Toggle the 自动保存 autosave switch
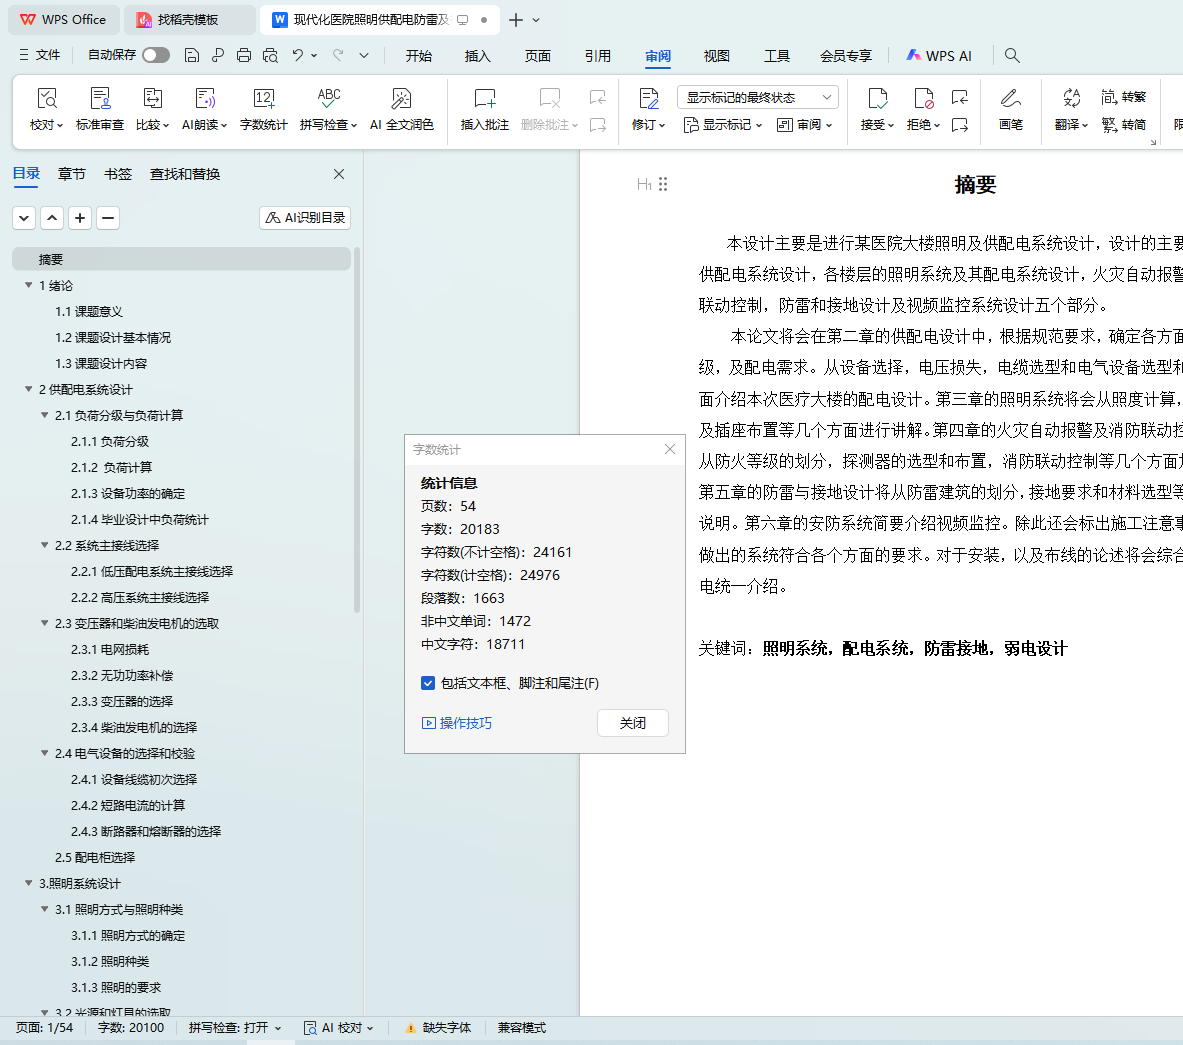 156,55
